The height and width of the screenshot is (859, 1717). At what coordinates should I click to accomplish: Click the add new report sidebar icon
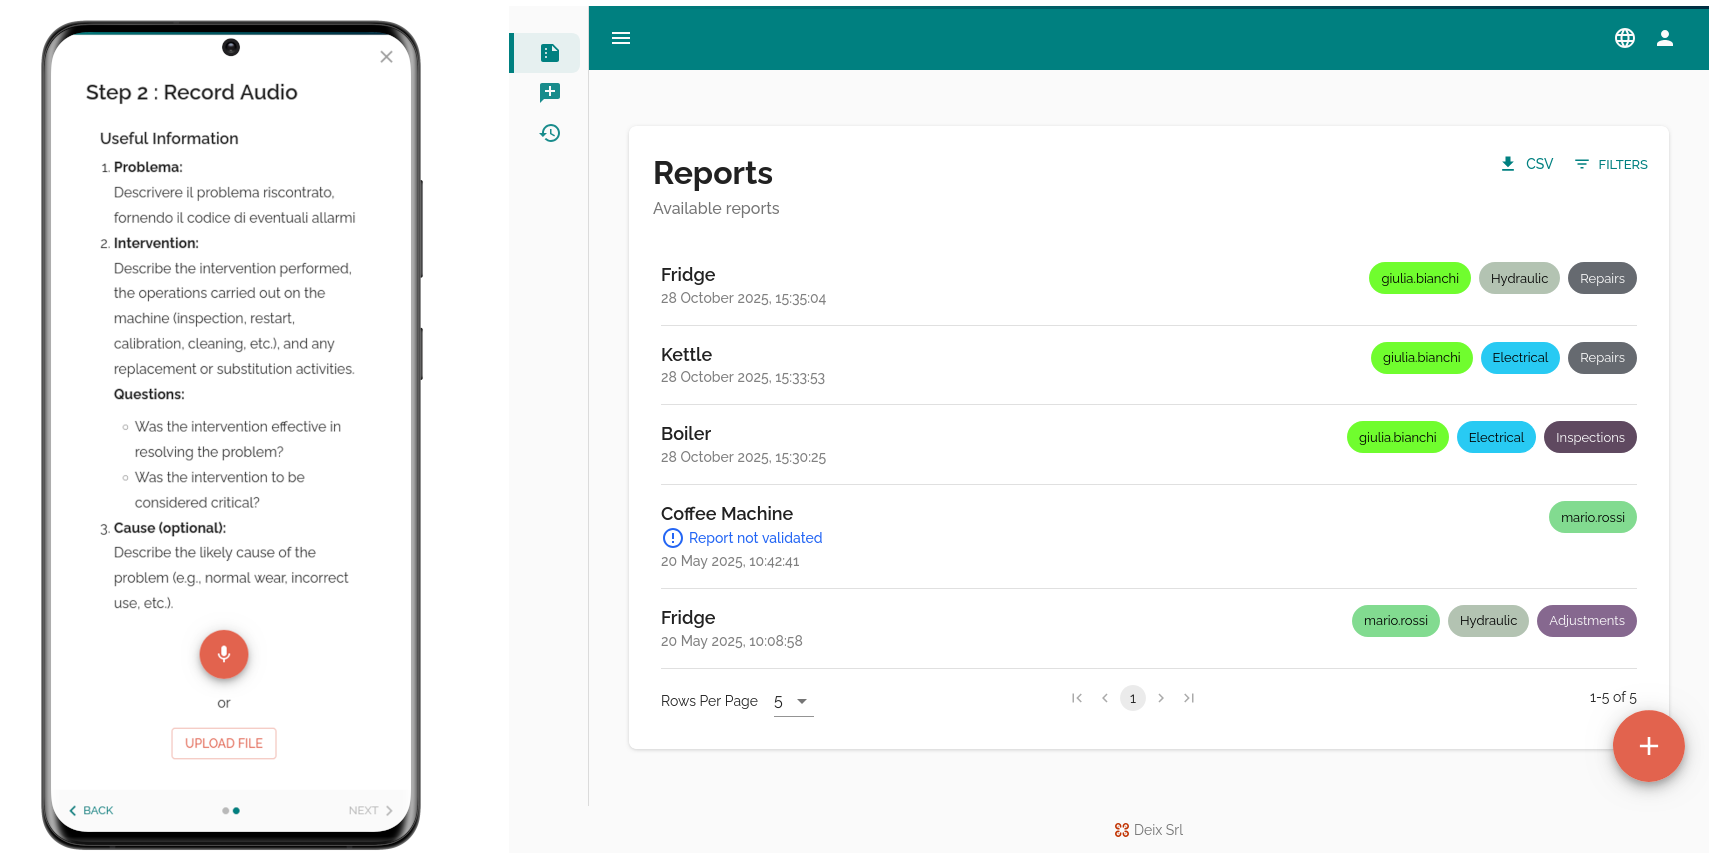click(x=549, y=93)
